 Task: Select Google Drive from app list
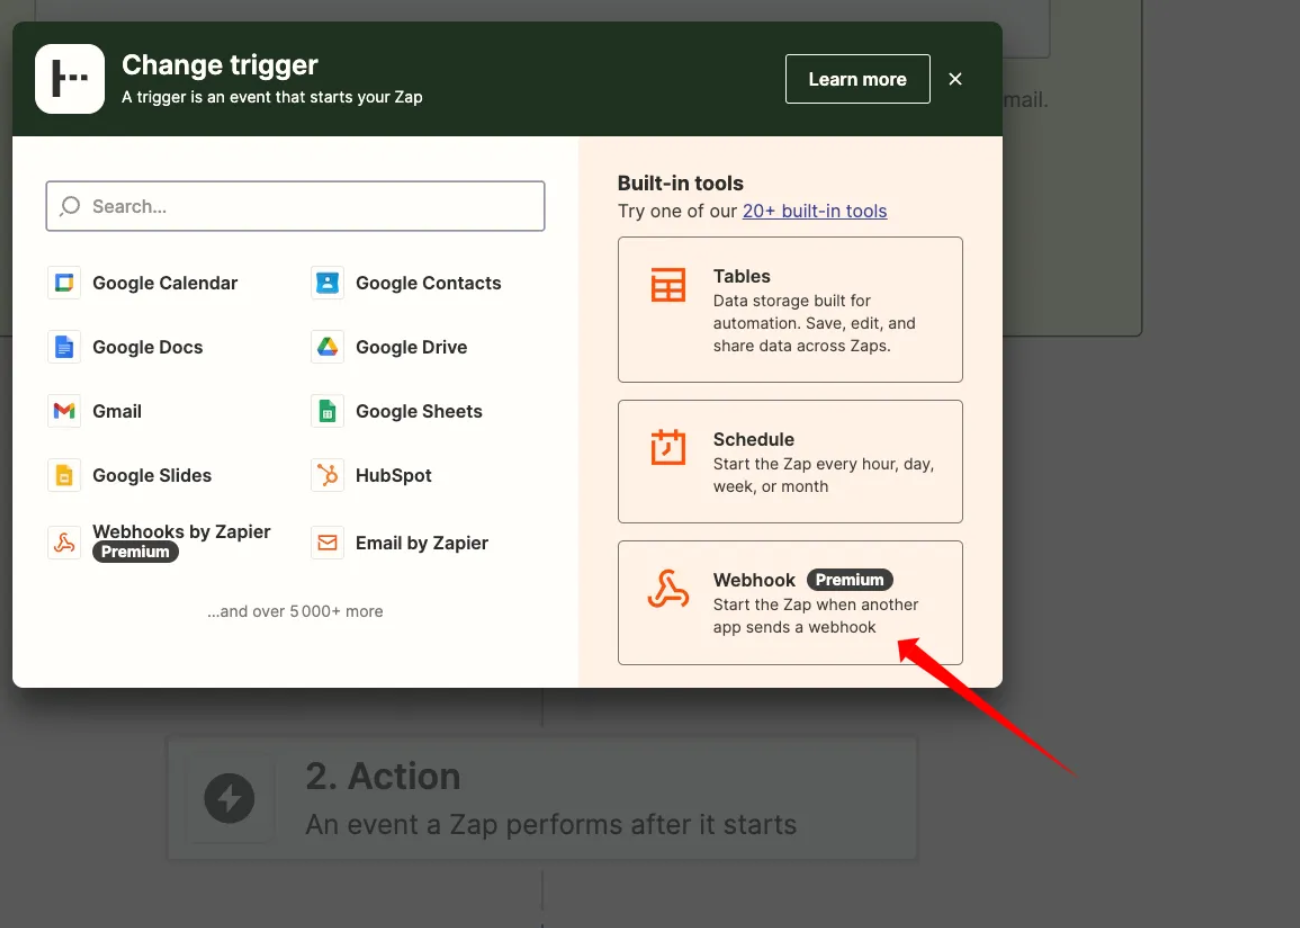click(x=411, y=347)
